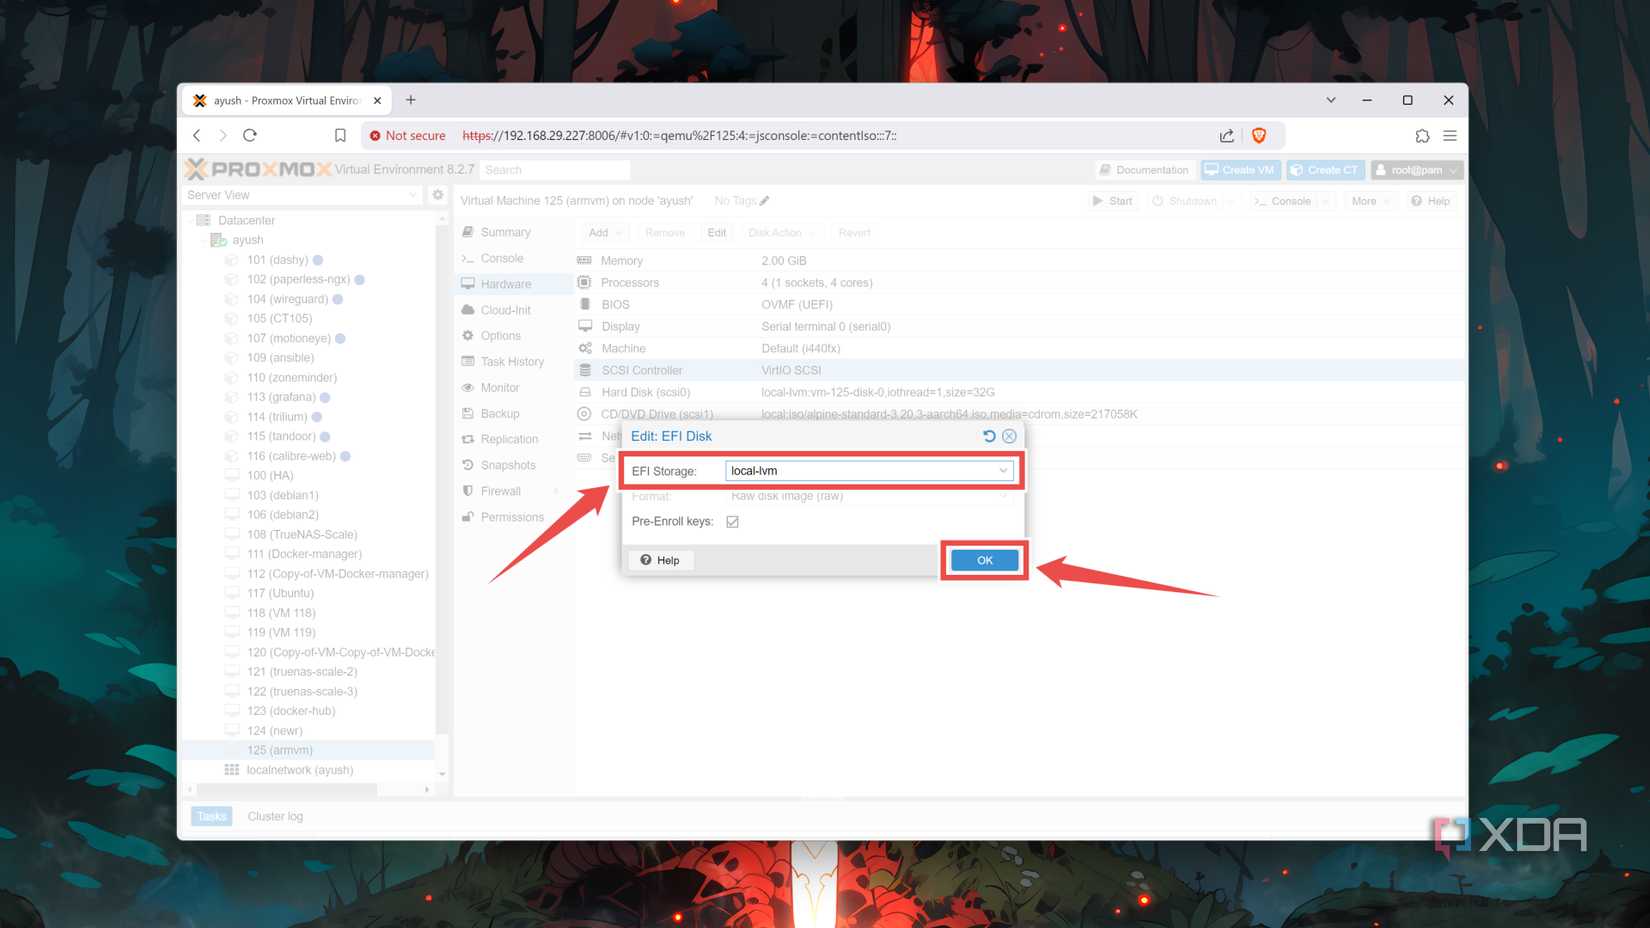This screenshot has height=928, width=1650.
Task: Select the Datacenter tree node
Action: (245, 220)
